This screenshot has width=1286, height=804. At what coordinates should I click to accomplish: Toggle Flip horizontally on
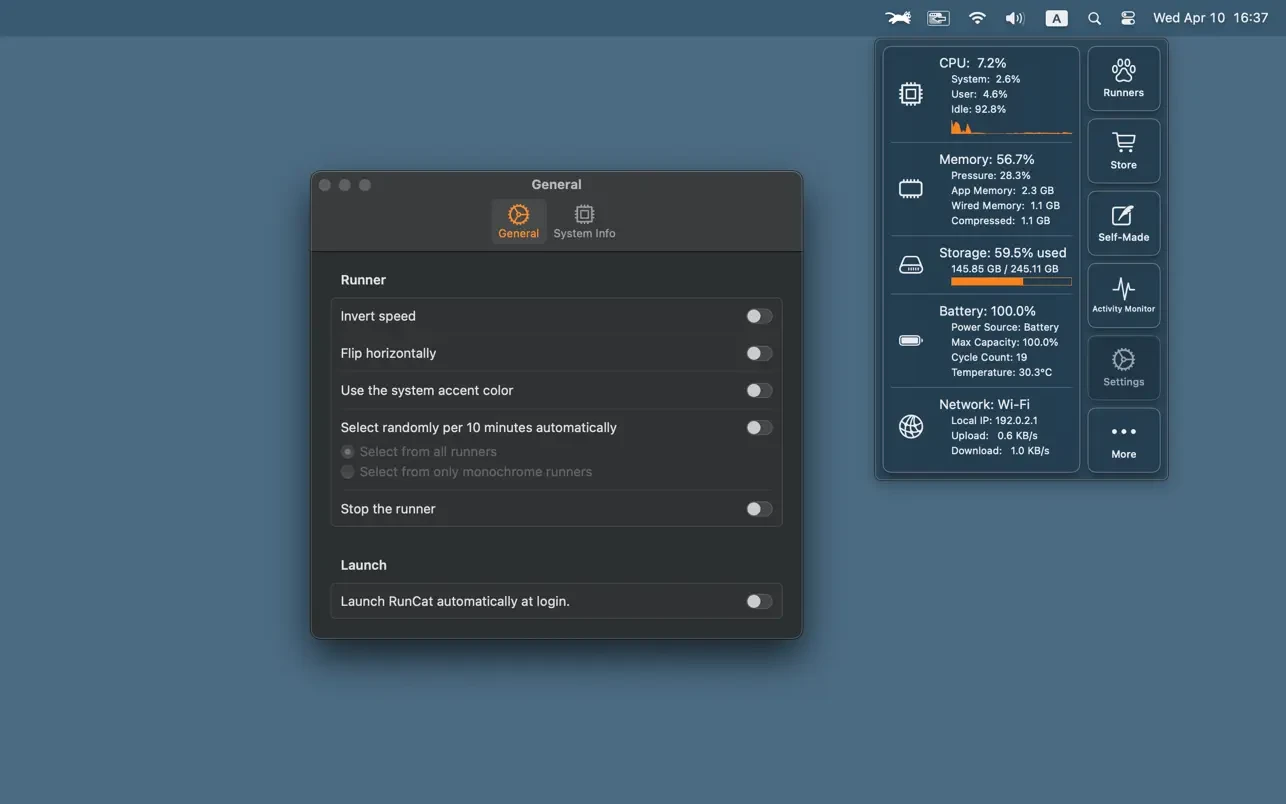tap(759, 353)
